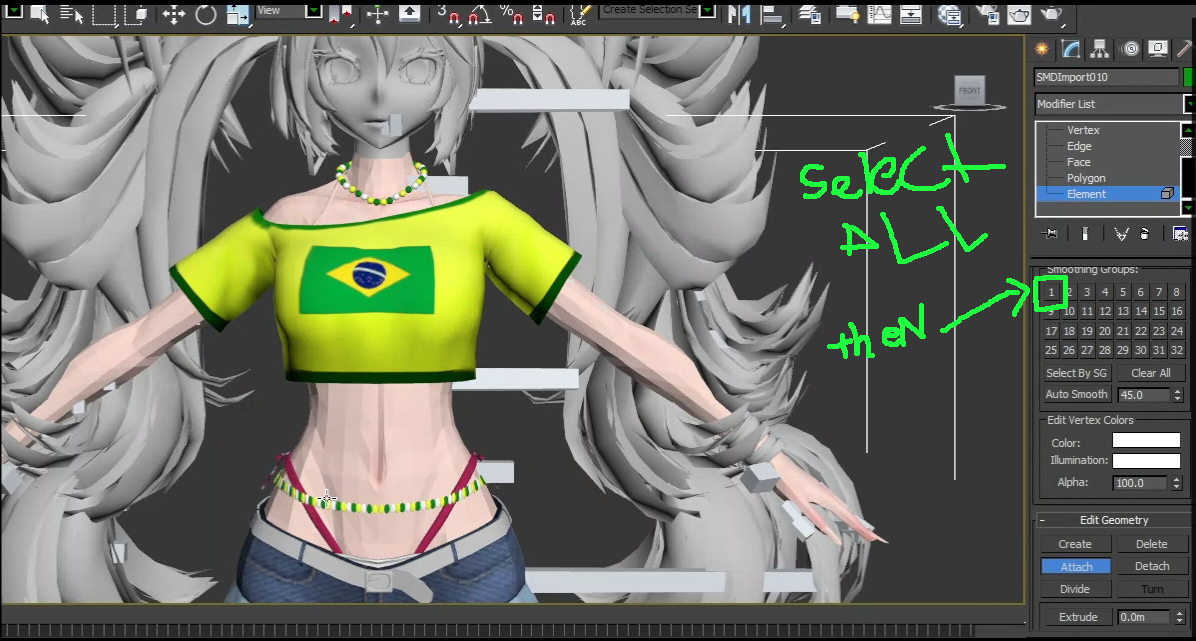Assign smoothing group 32
1196x641 pixels.
1176,351
